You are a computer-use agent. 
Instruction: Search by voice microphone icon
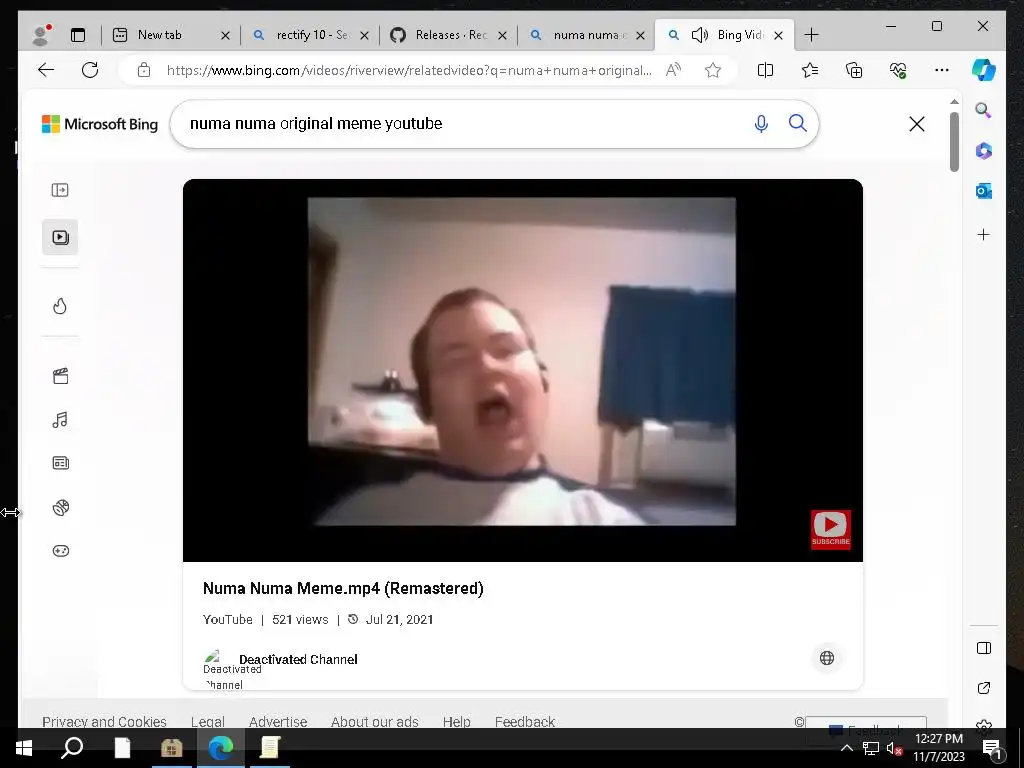[761, 123]
